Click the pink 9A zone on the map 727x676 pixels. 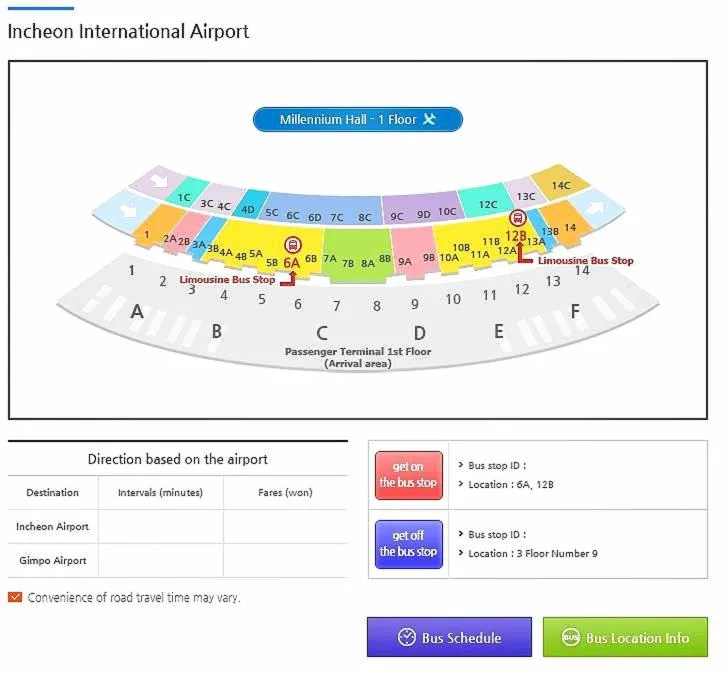point(405,256)
